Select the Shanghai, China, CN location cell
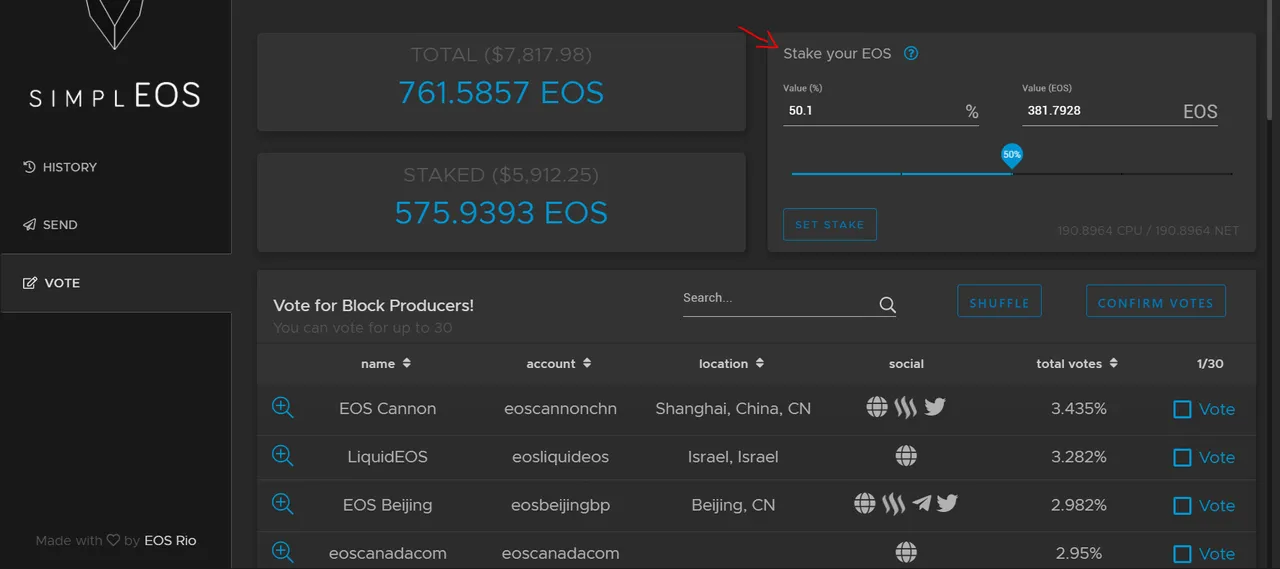1280x569 pixels. coord(733,408)
